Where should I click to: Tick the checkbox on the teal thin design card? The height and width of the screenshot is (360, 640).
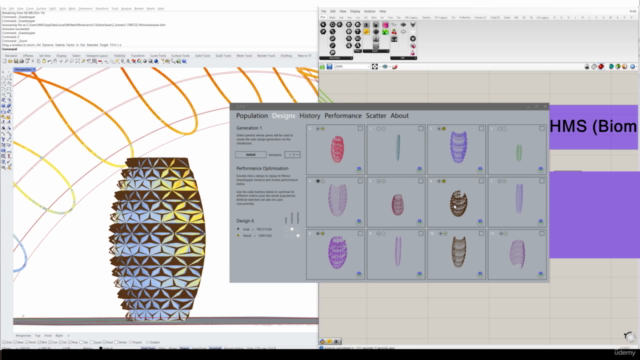tap(420, 129)
